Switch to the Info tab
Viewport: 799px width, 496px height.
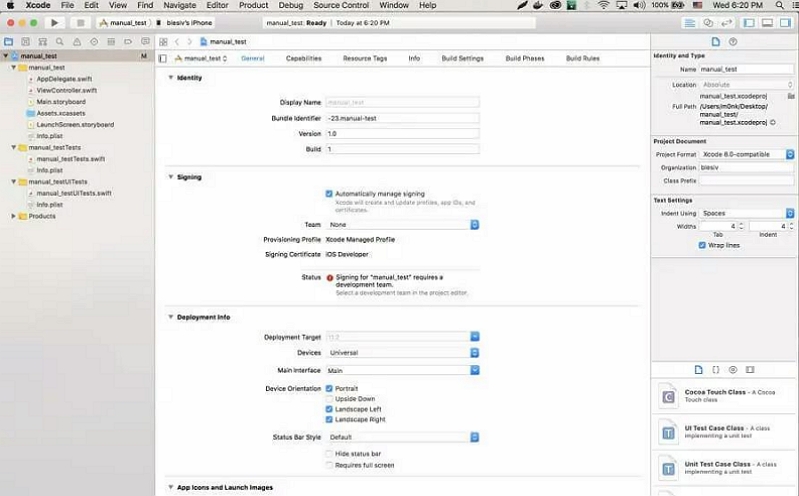414,59
